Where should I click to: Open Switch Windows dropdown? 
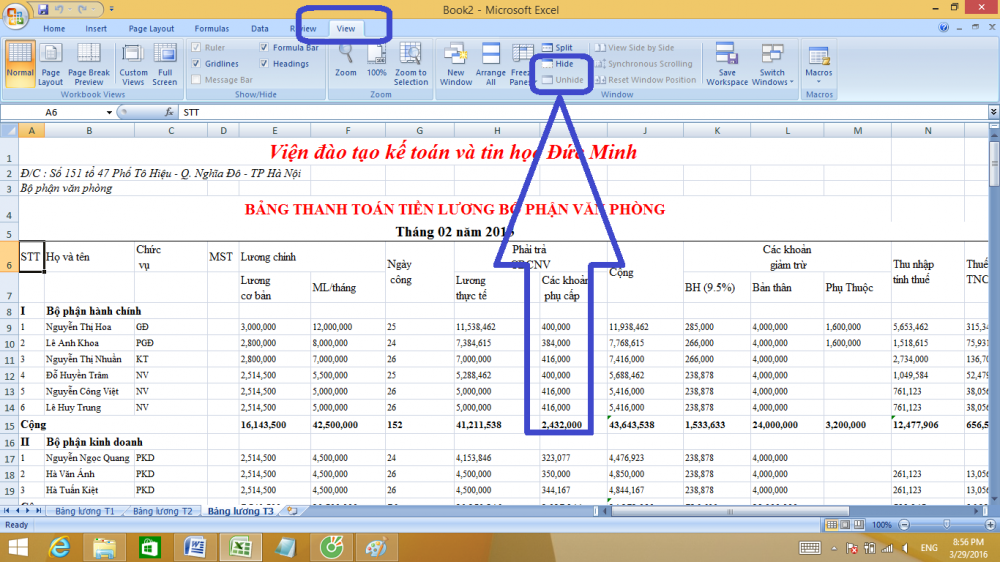[772, 63]
